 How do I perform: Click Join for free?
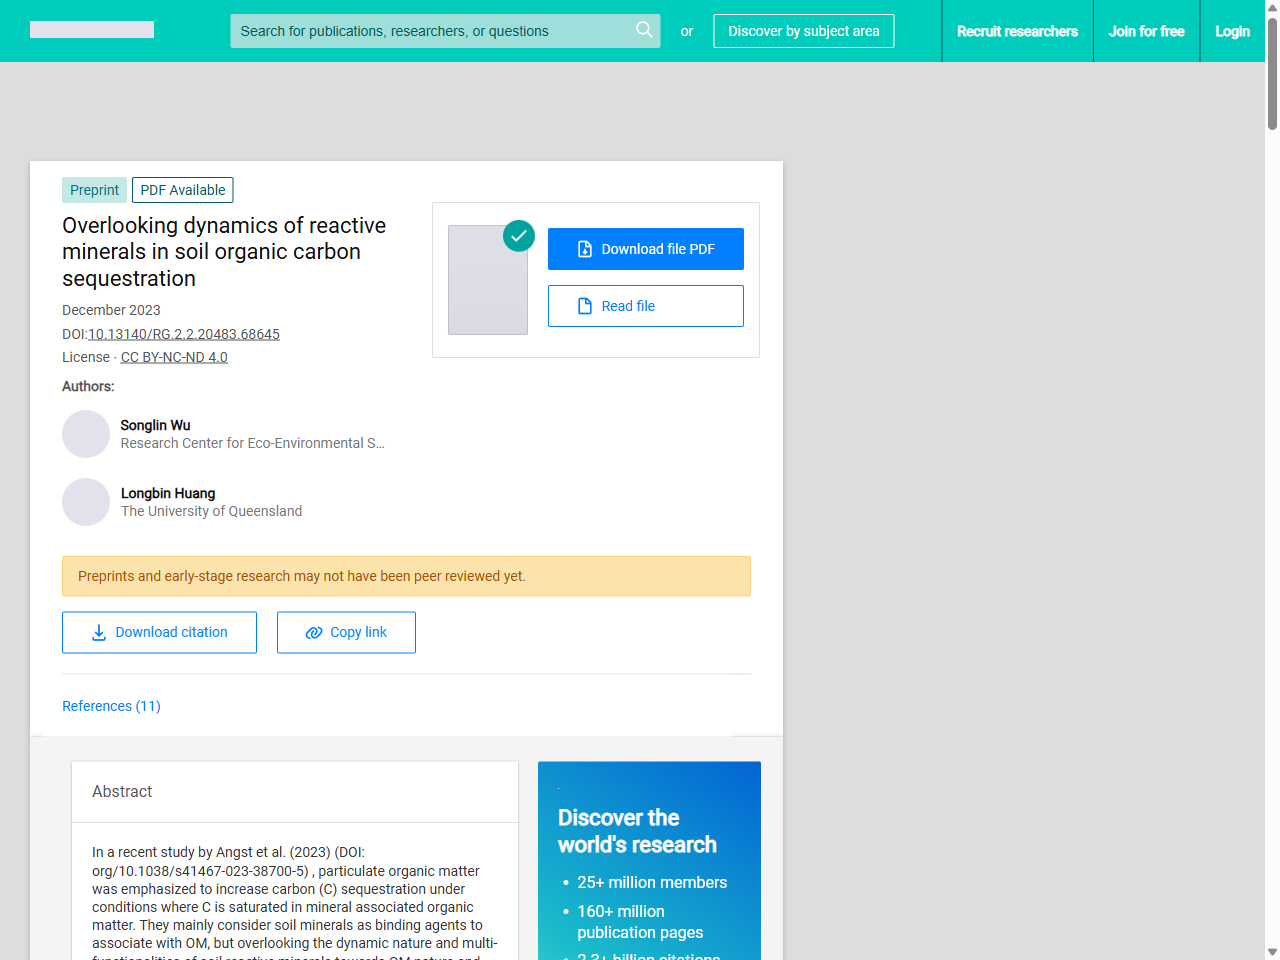1146,31
